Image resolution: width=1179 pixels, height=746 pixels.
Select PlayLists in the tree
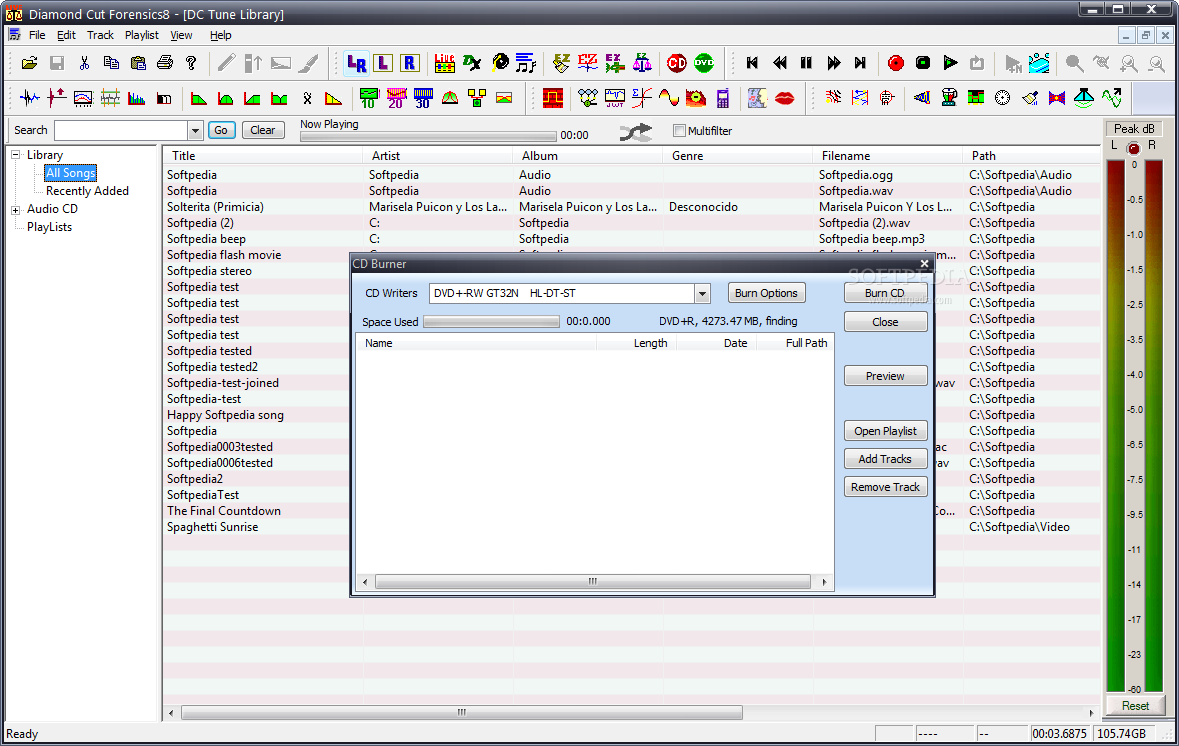(50, 227)
